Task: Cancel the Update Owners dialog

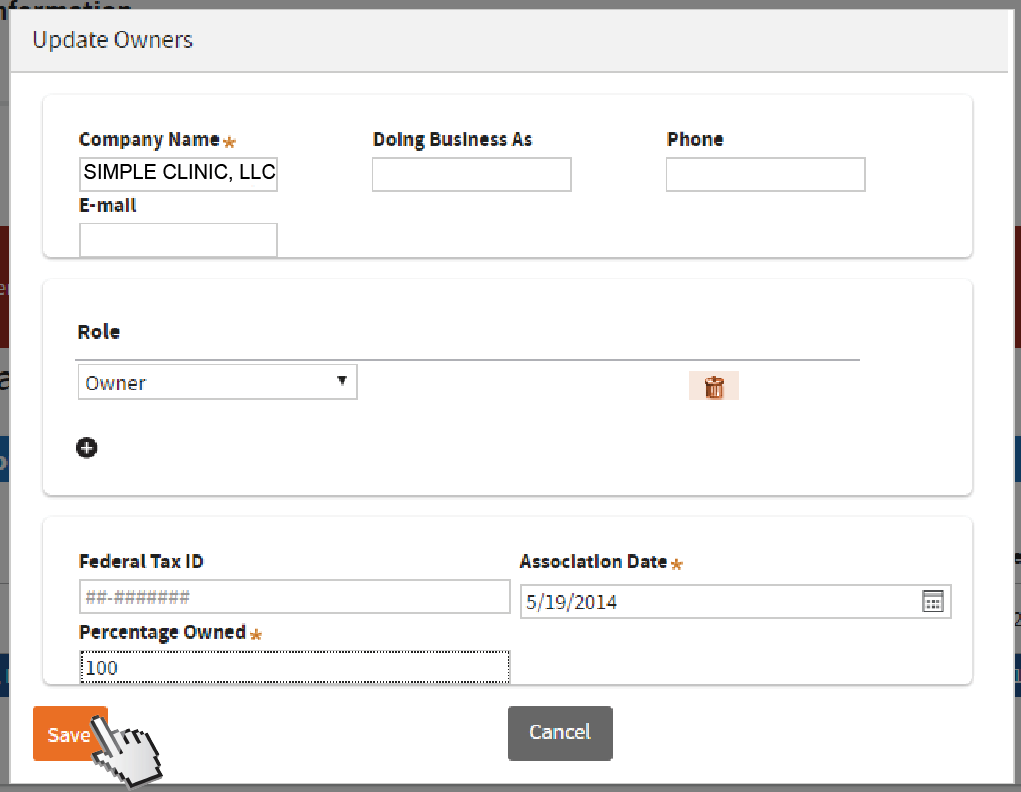Action: point(560,733)
